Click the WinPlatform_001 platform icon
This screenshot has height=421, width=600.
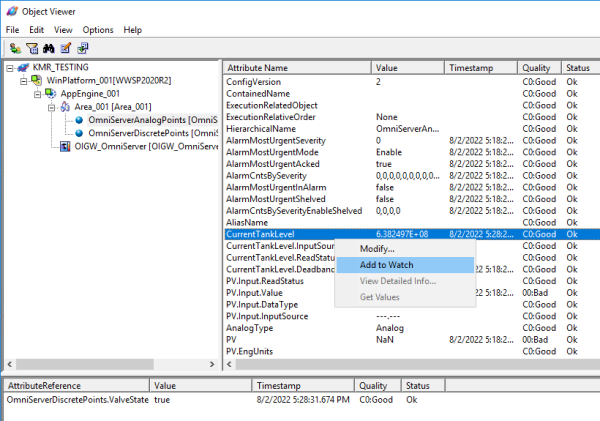coord(37,80)
